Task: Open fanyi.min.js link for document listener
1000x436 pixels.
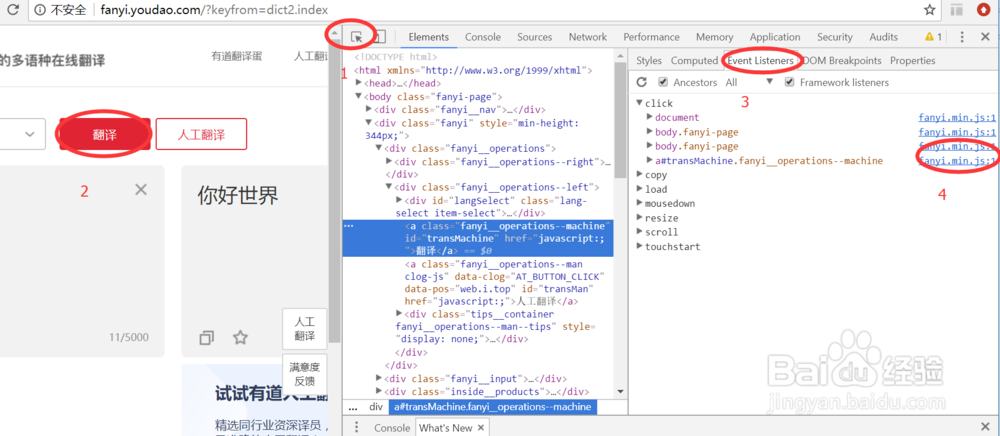Action: [x=957, y=117]
